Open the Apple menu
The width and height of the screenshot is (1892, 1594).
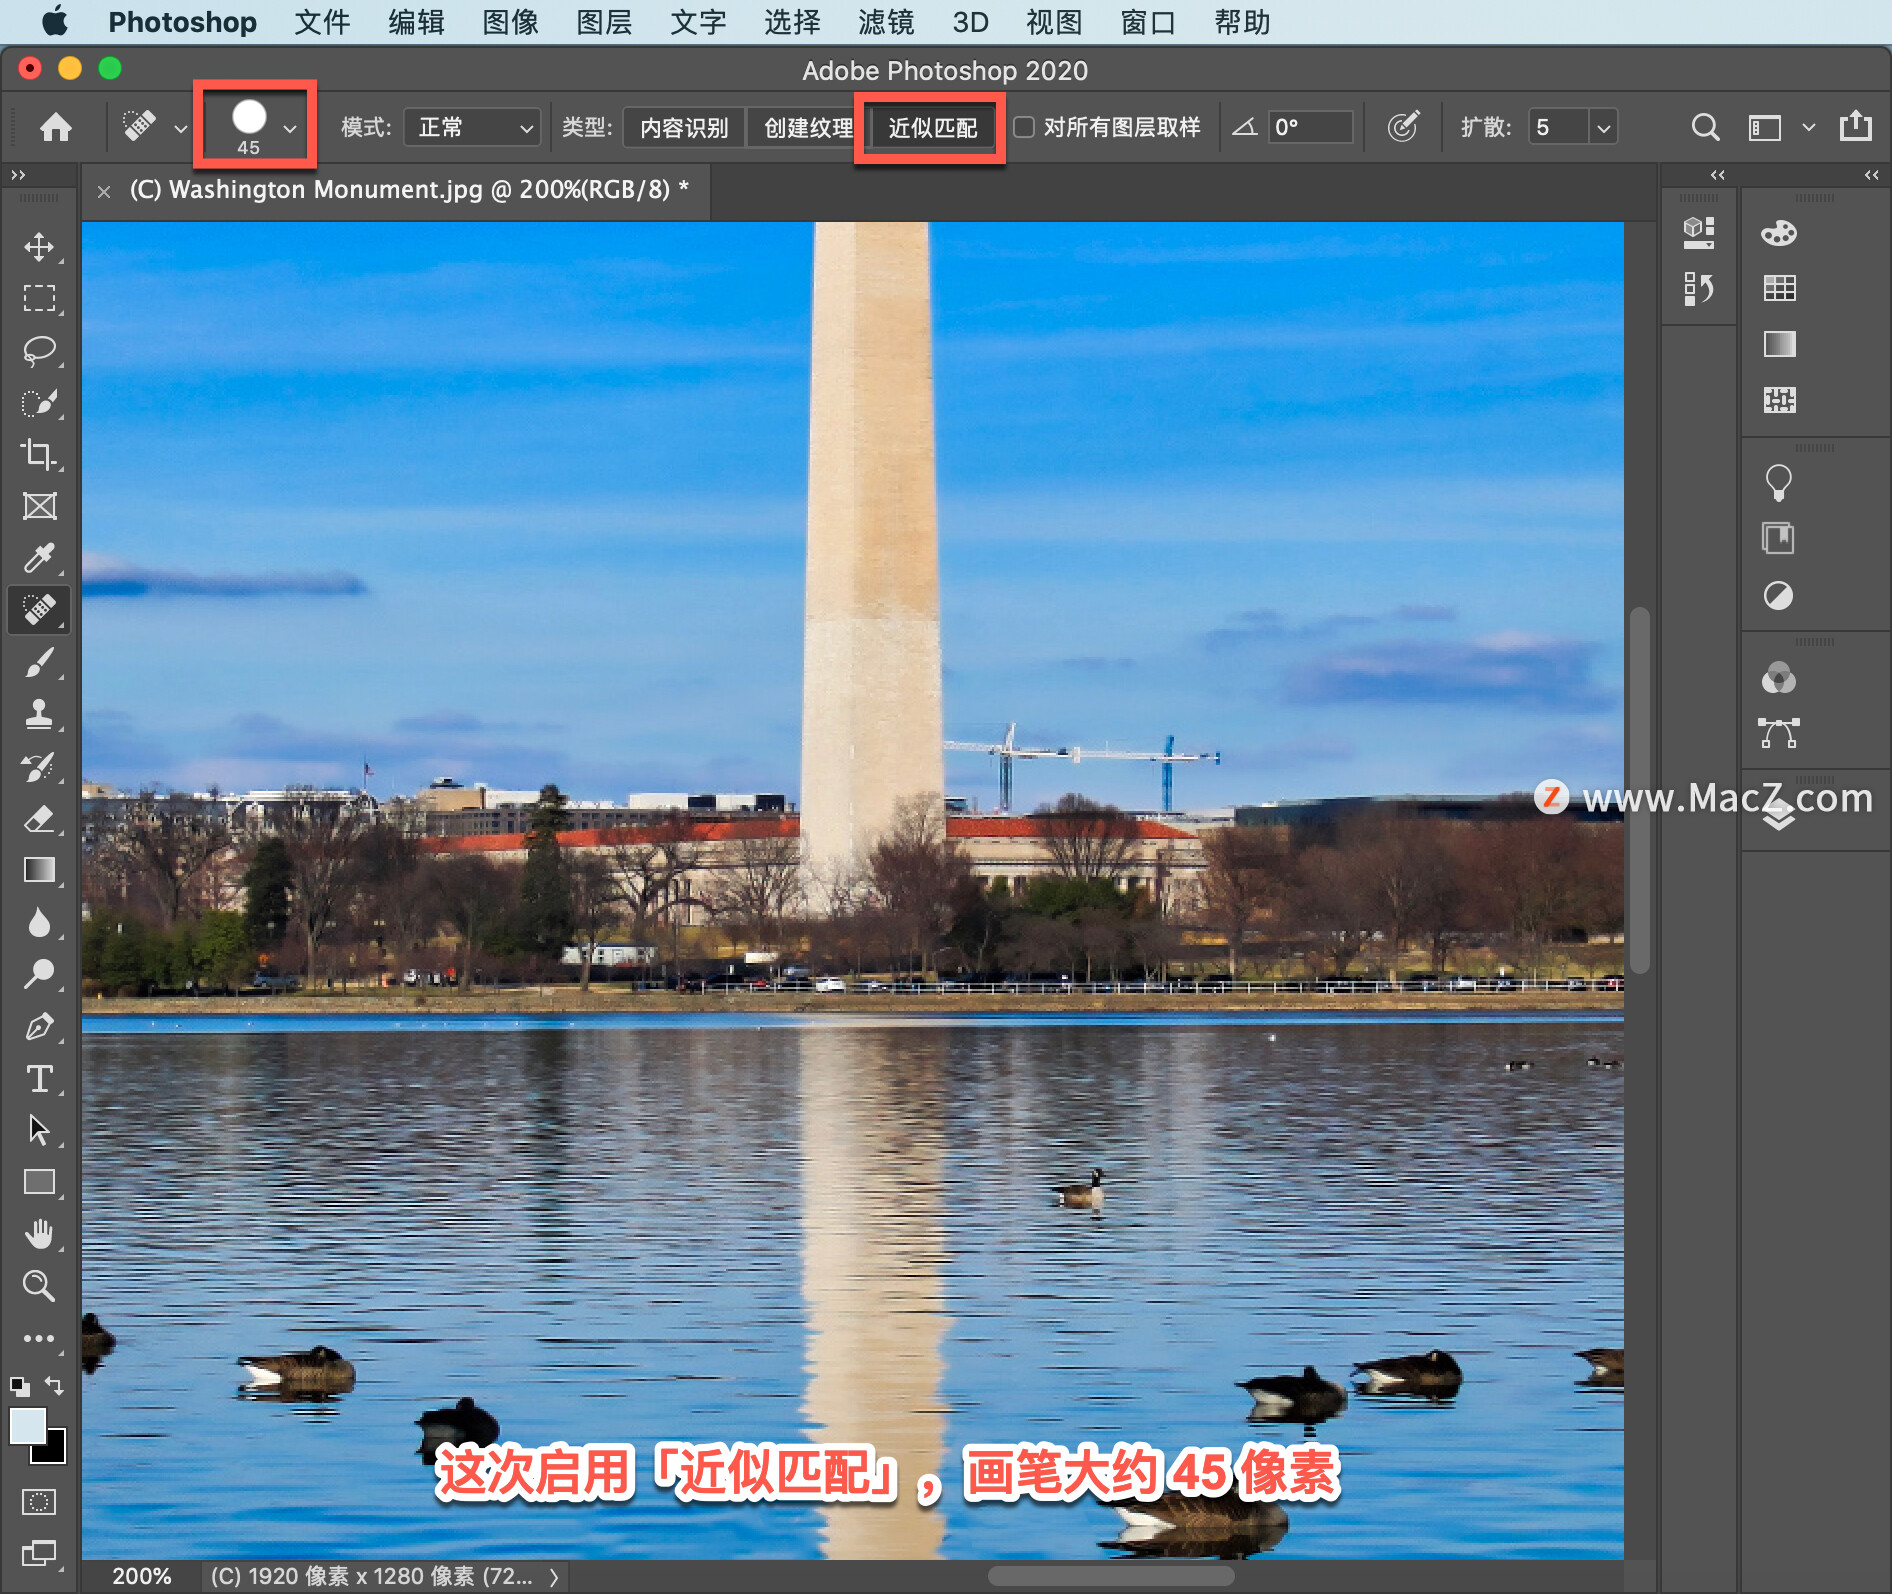[55, 21]
